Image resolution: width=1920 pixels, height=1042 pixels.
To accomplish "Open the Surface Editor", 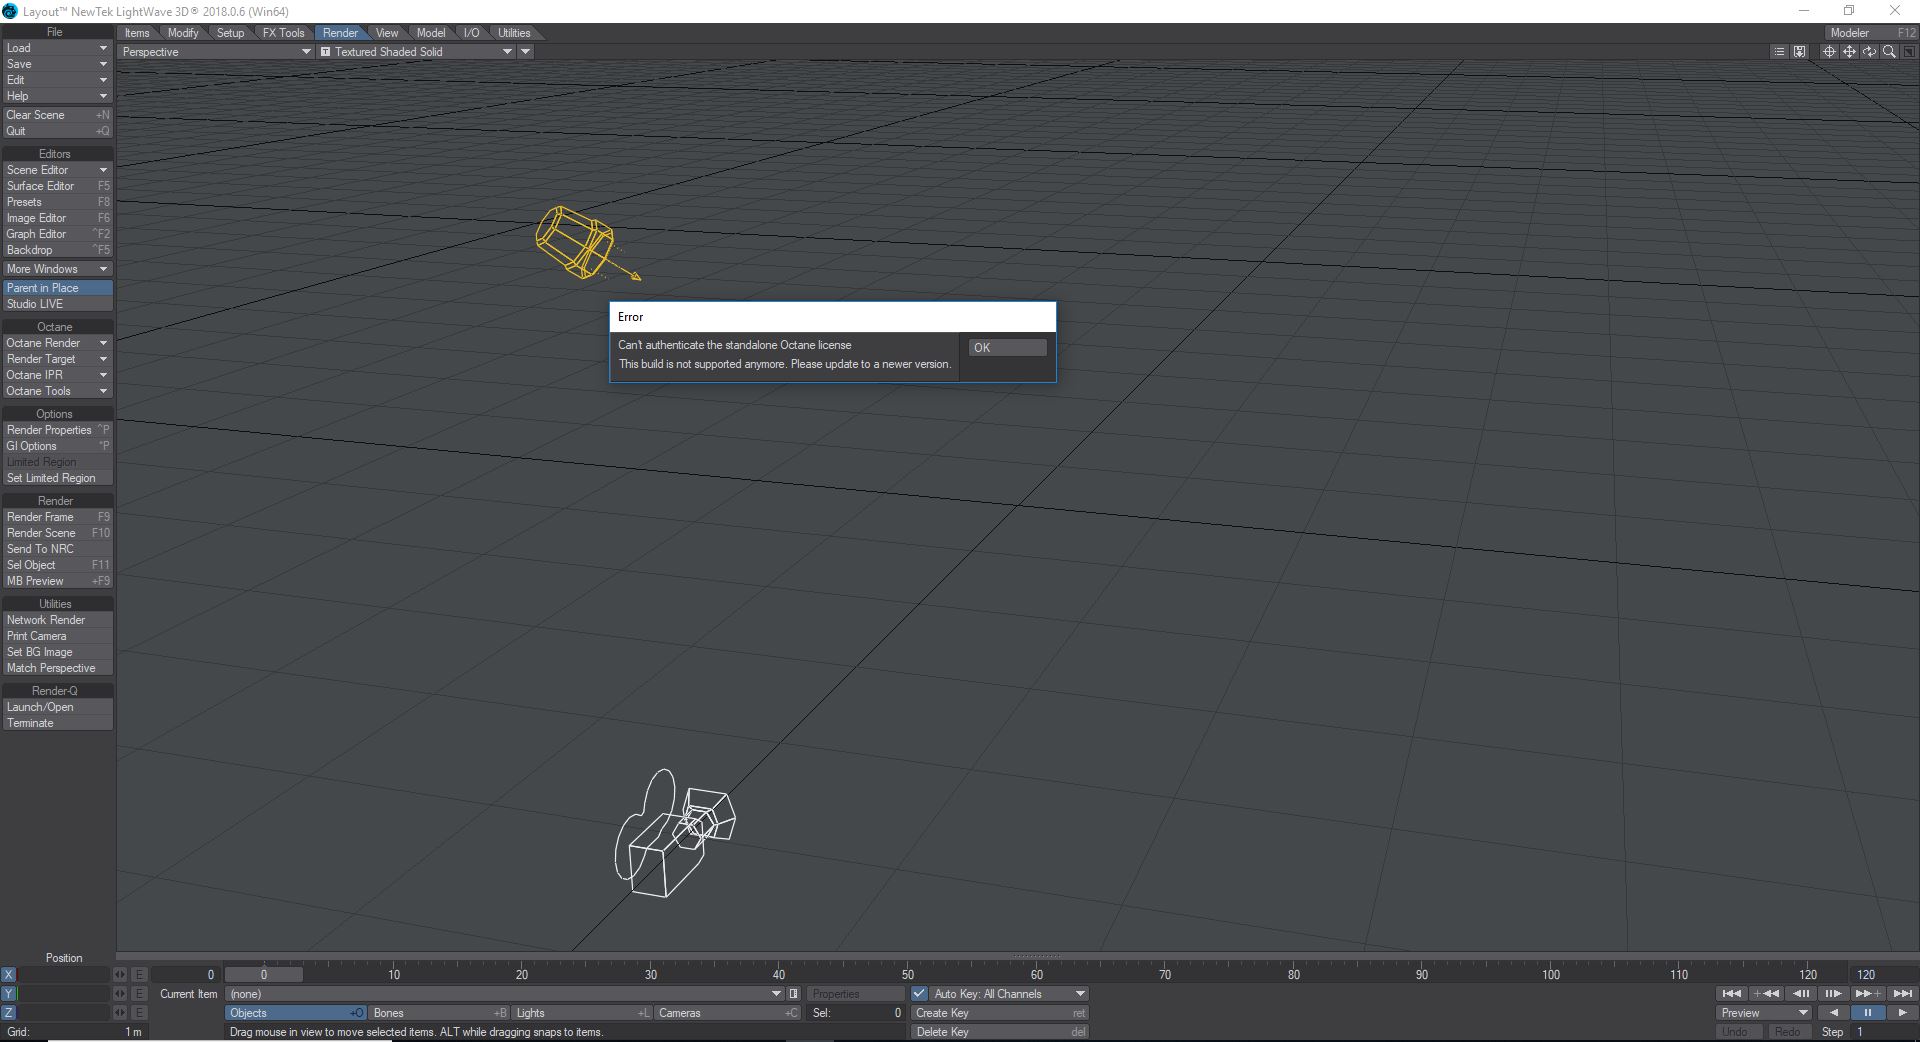I will click(57, 186).
